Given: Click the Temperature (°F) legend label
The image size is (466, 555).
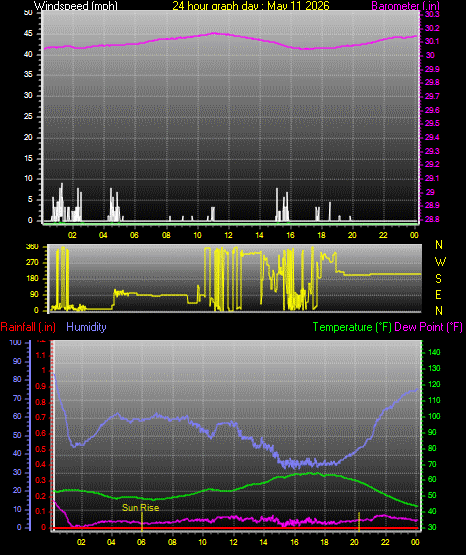Looking at the screenshot, I should (x=352, y=327).
